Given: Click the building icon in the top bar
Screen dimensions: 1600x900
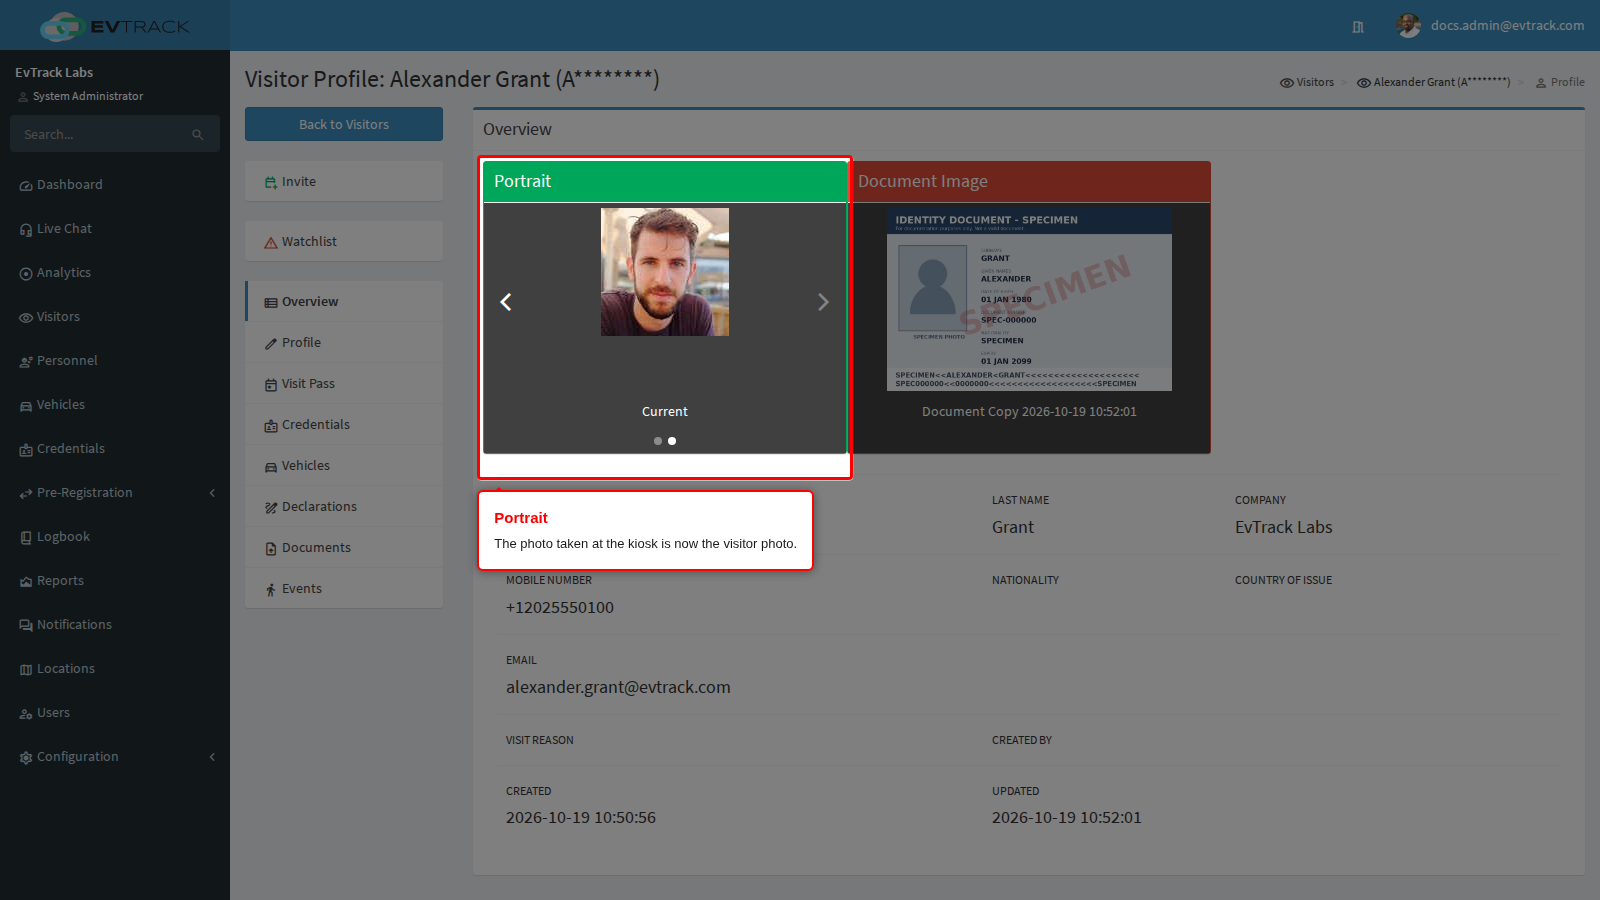Looking at the screenshot, I should [x=1358, y=27].
